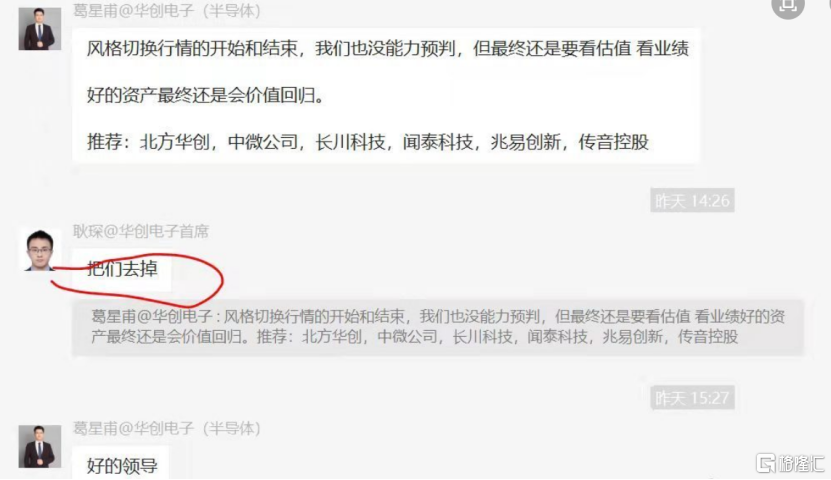831x480 pixels.
Task: Click the timestamp 昨天 15:27
Action: [x=692, y=397]
